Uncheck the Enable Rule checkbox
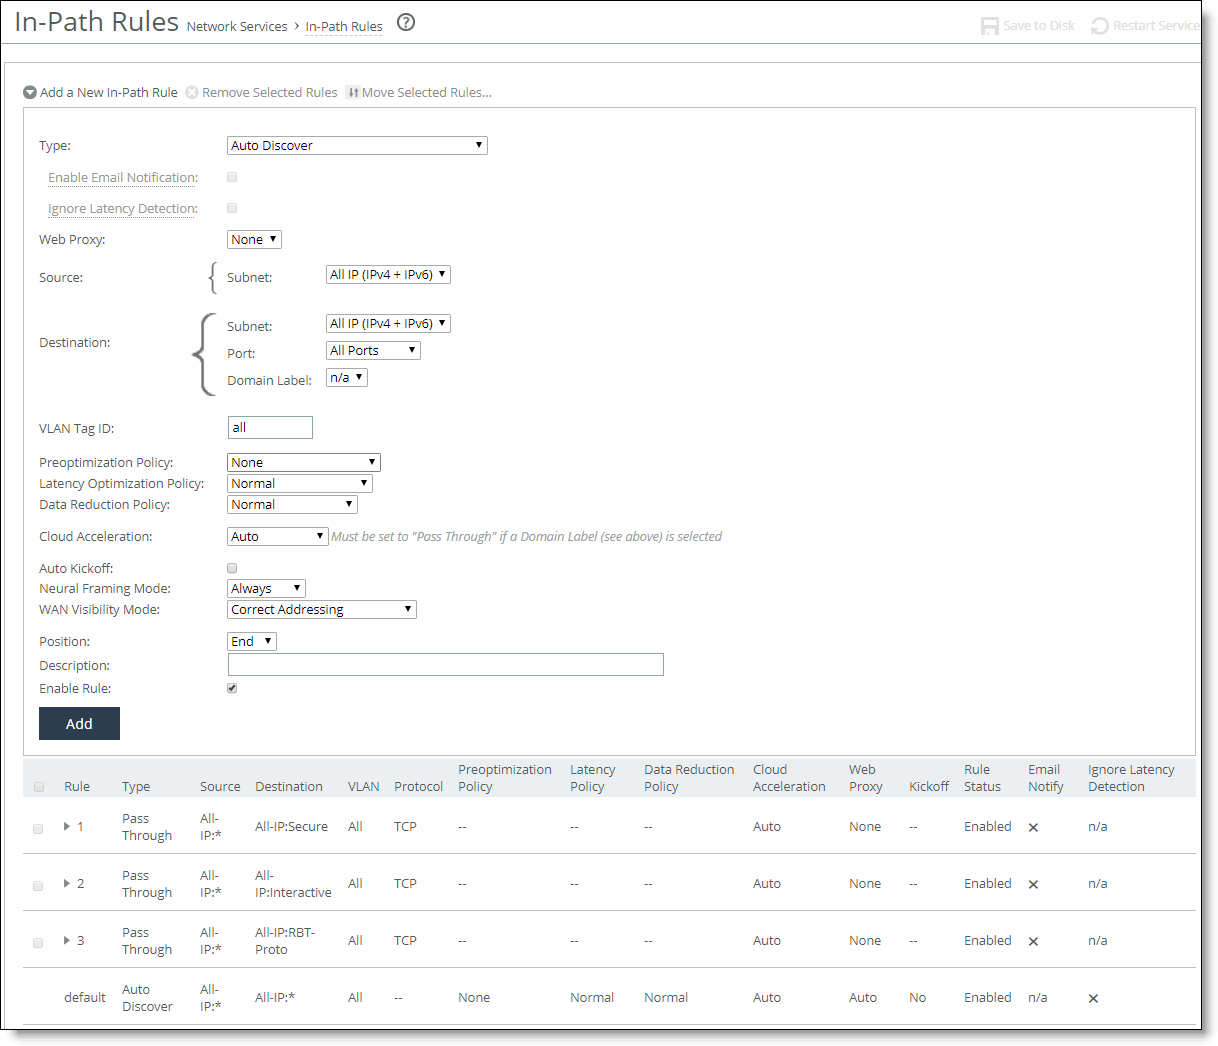The width and height of the screenshot is (1218, 1046). 231,687
